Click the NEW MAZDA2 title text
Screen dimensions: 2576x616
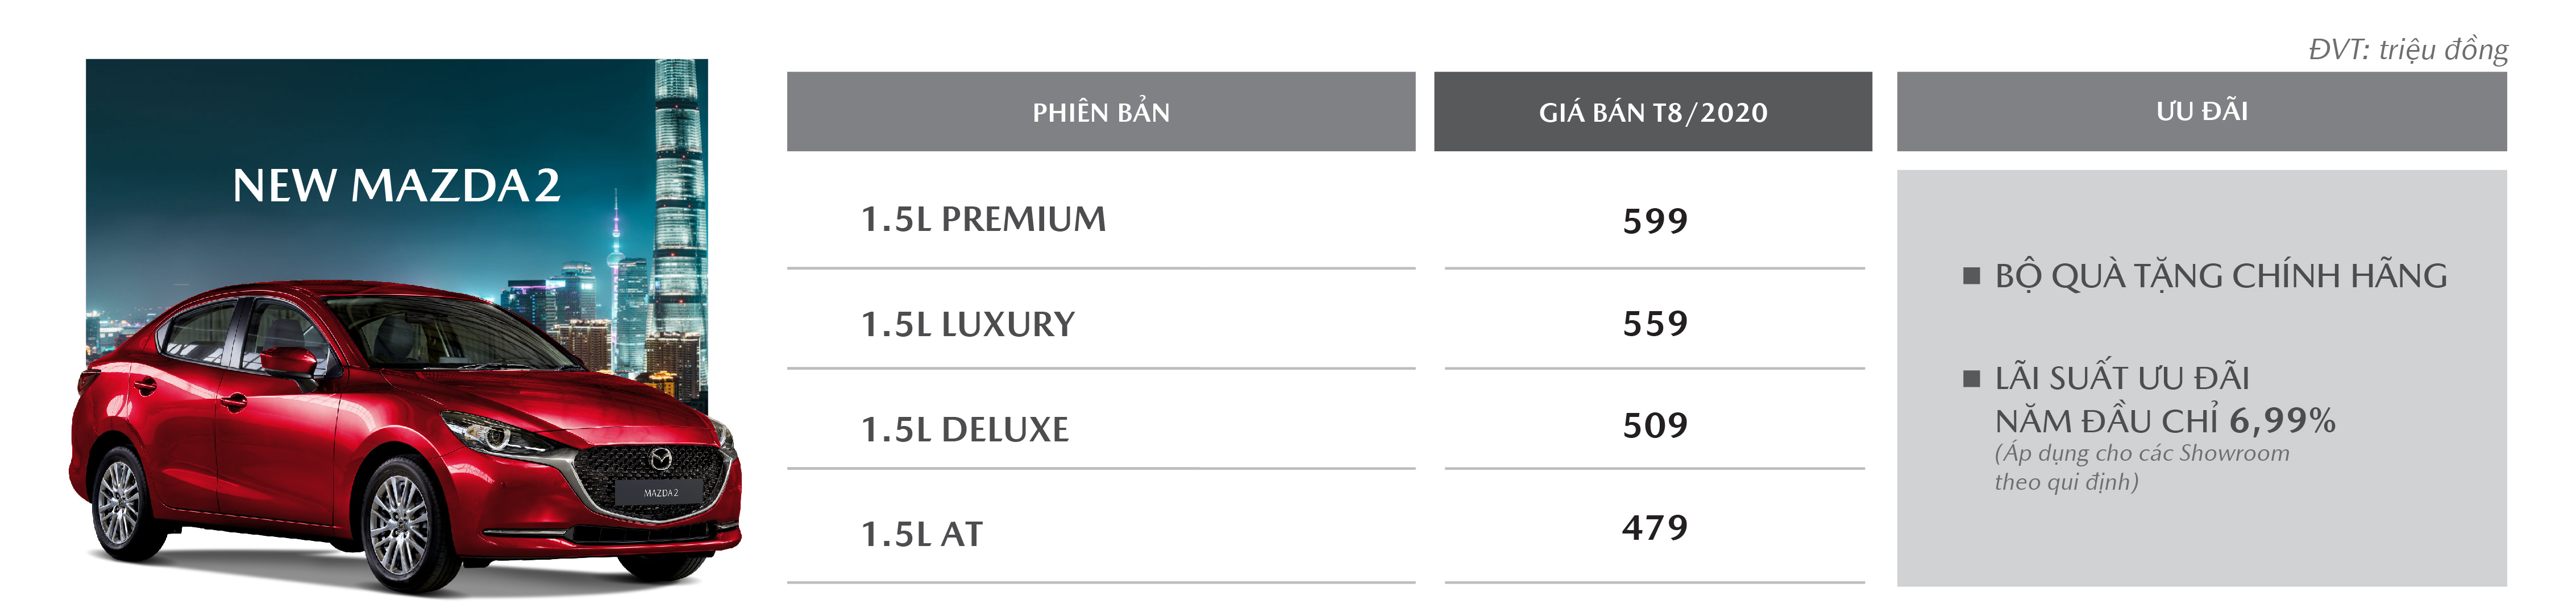coord(396,186)
